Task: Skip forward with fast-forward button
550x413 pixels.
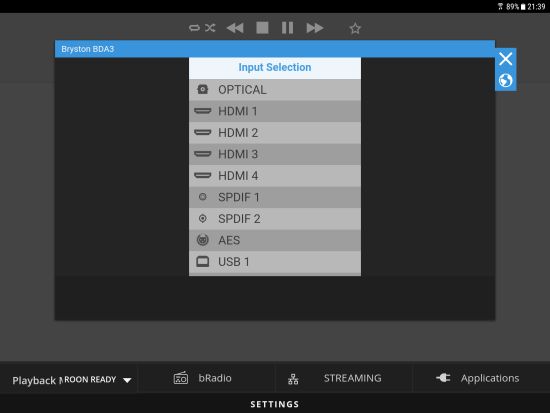Action: pos(315,28)
